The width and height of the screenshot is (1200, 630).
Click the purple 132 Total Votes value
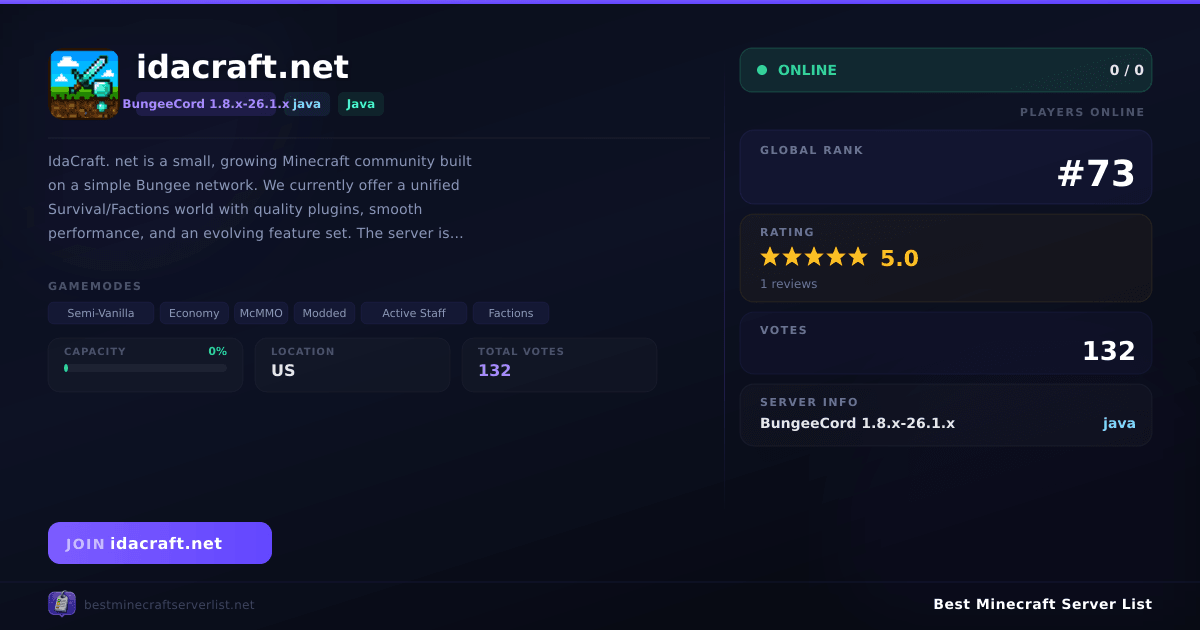[x=494, y=370]
